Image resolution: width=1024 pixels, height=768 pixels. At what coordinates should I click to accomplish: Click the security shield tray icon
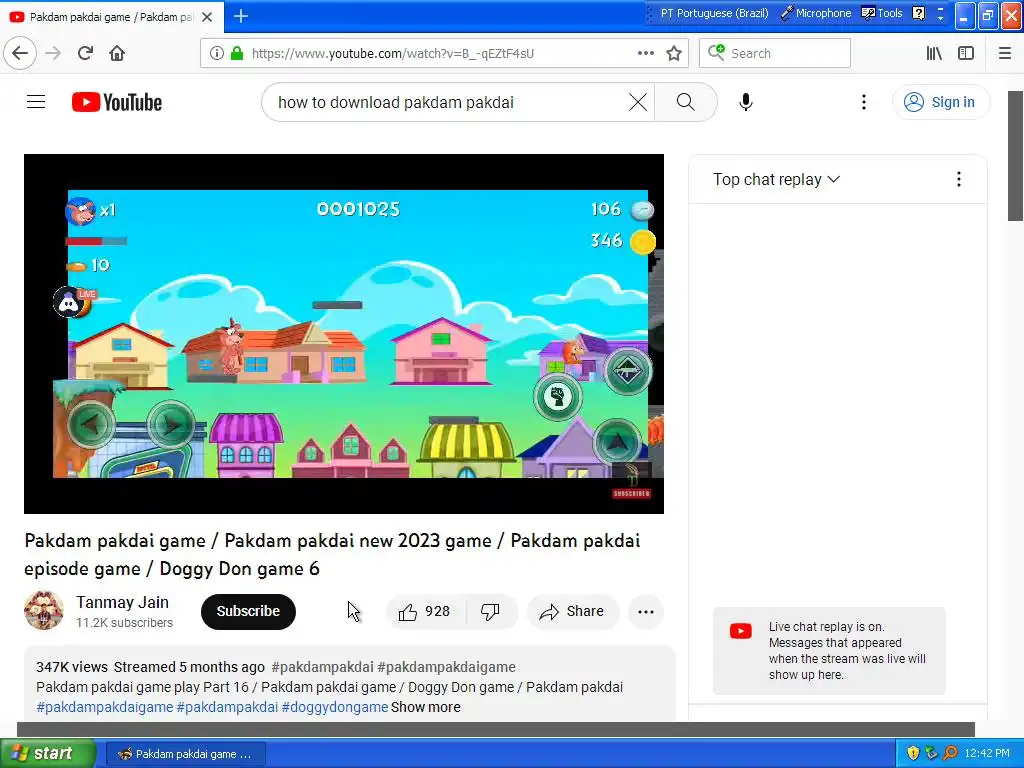[x=913, y=754]
